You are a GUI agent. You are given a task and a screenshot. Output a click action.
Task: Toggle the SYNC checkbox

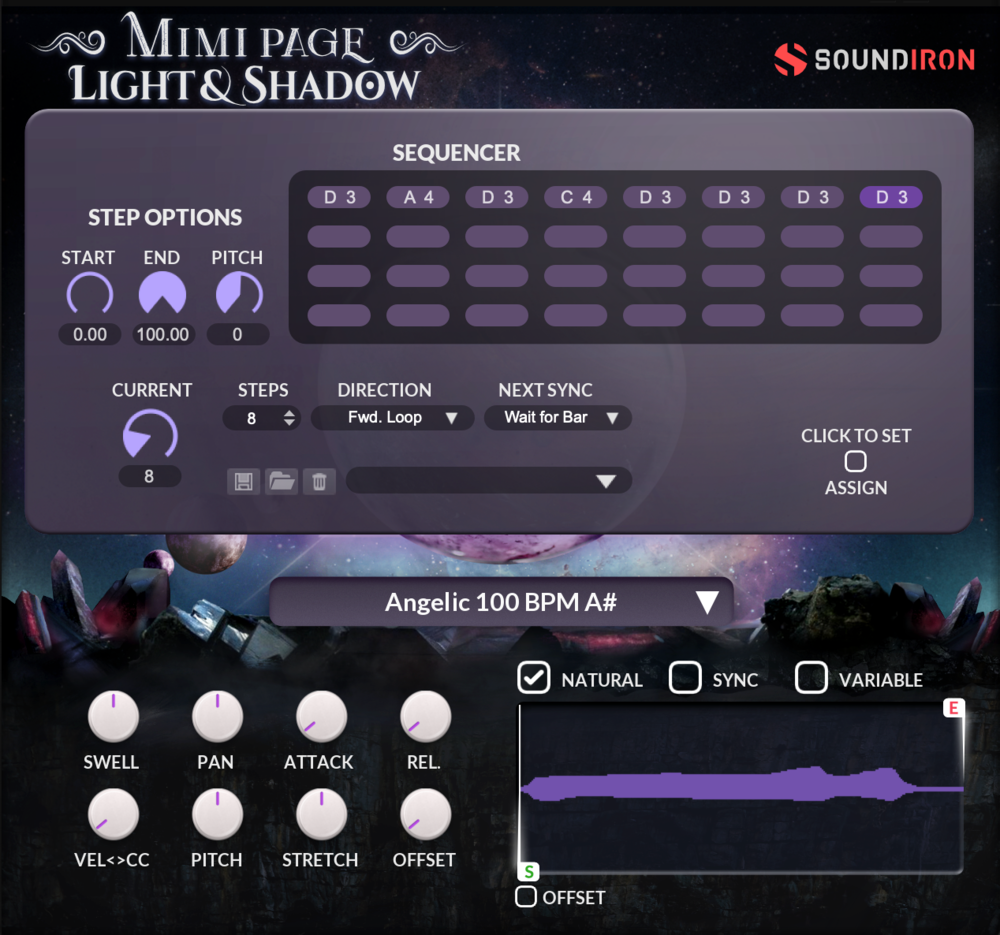tap(685, 677)
